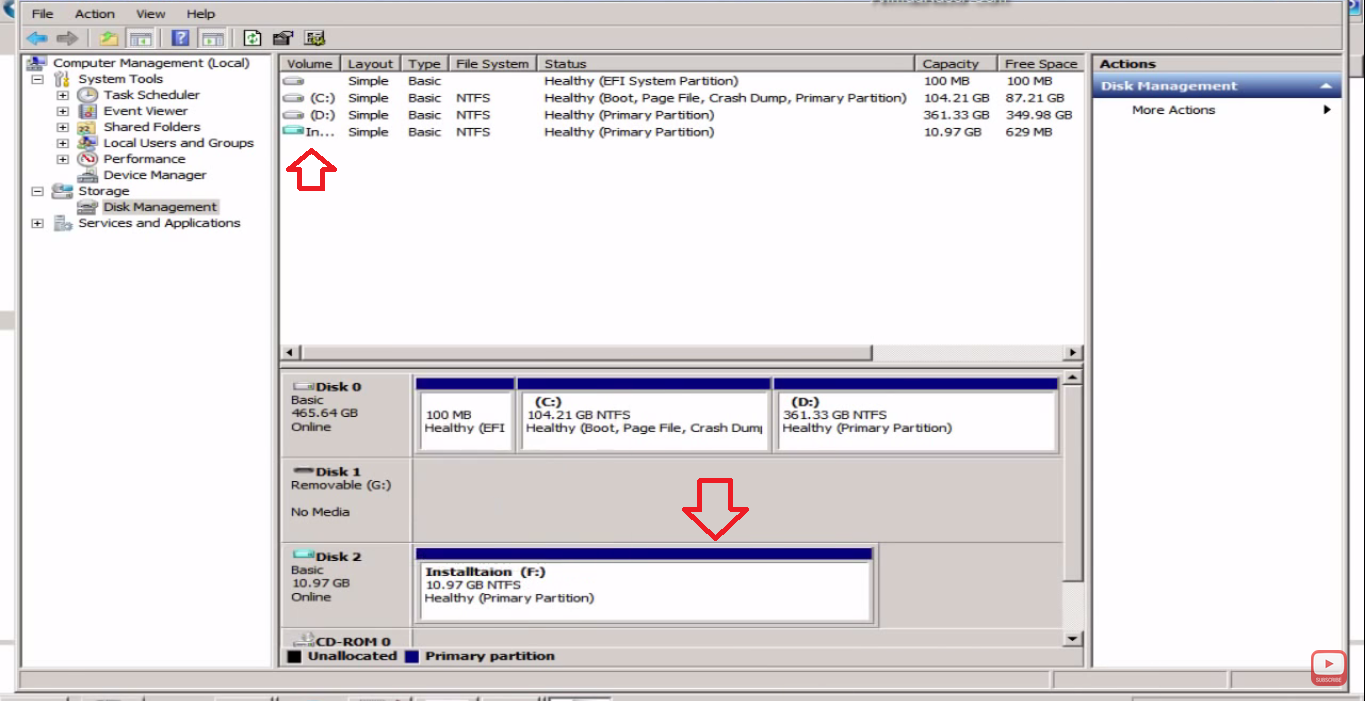
Task: Select the Disk 0 label box
Action: 346,415
